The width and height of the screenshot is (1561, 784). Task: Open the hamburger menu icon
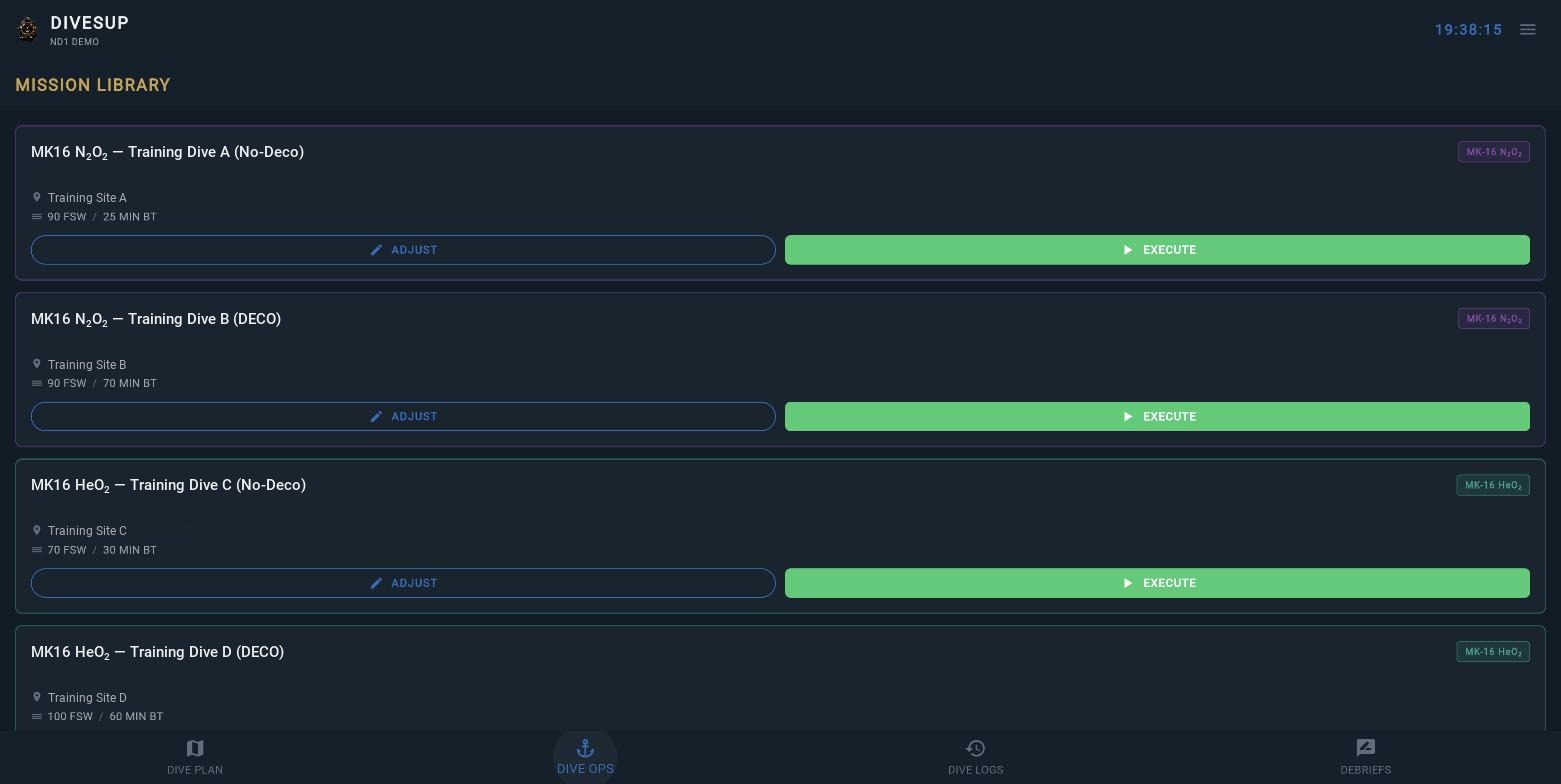point(1527,30)
